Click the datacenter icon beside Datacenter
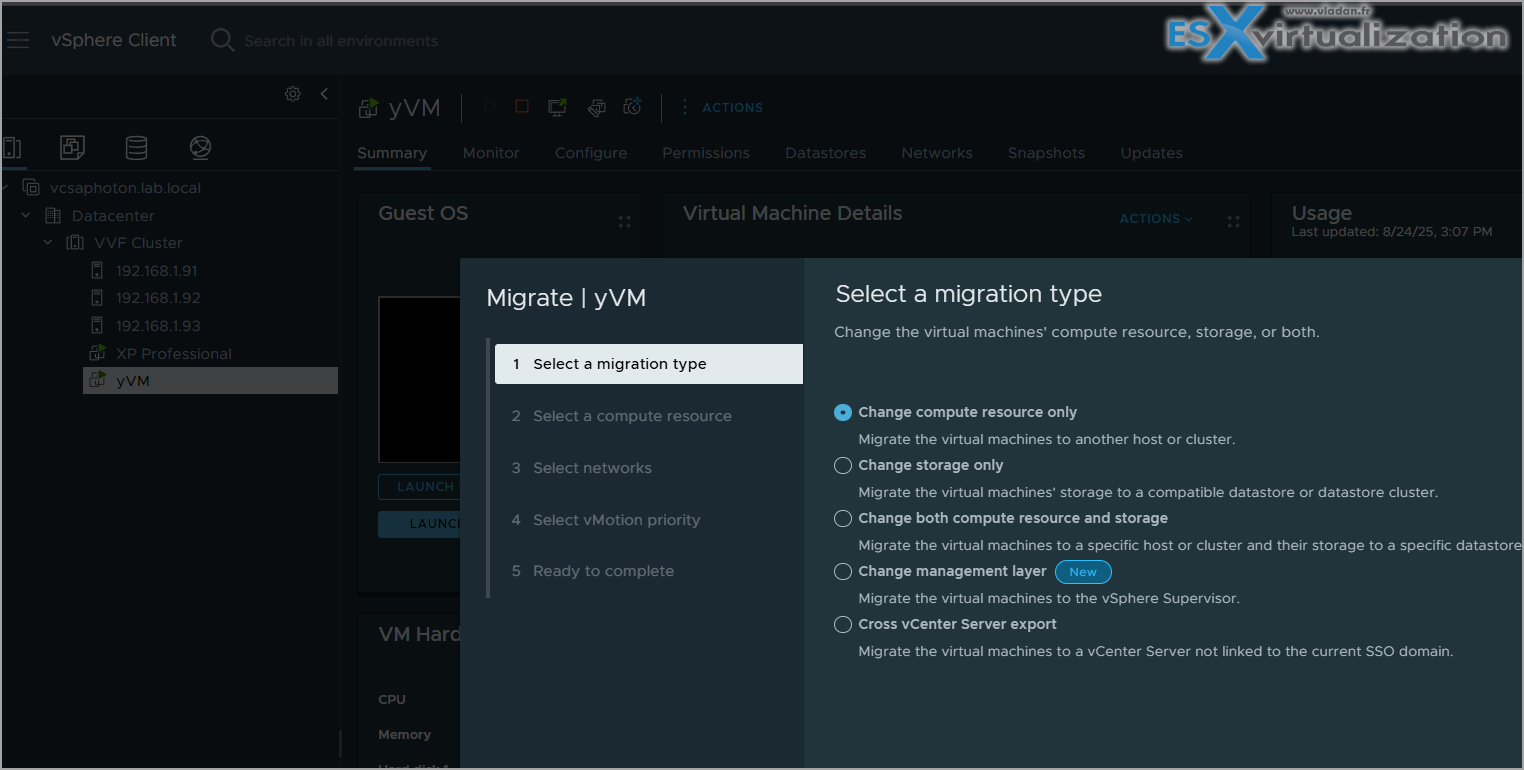 coord(53,216)
